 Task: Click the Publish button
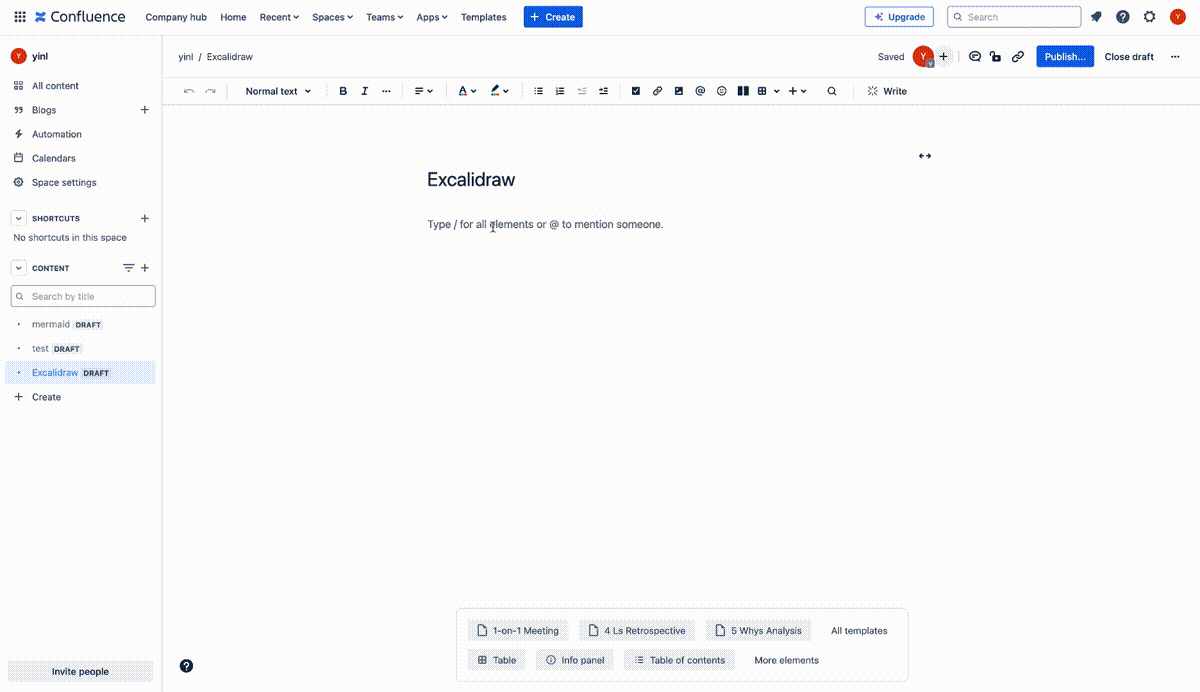(x=1064, y=57)
